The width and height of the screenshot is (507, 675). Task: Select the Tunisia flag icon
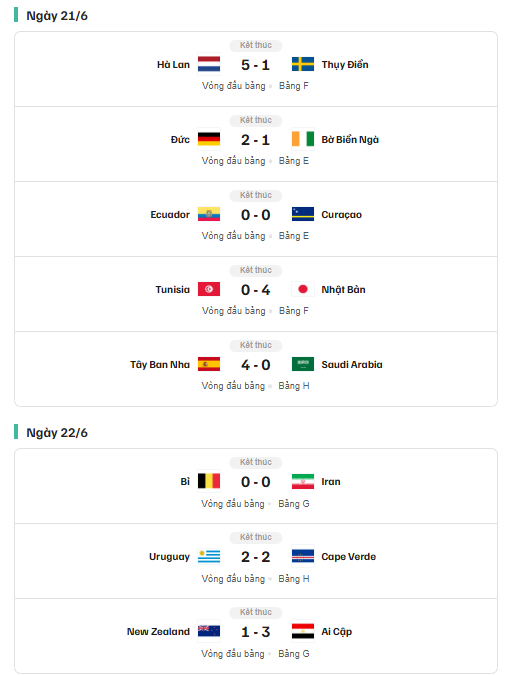[x=209, y=289]
